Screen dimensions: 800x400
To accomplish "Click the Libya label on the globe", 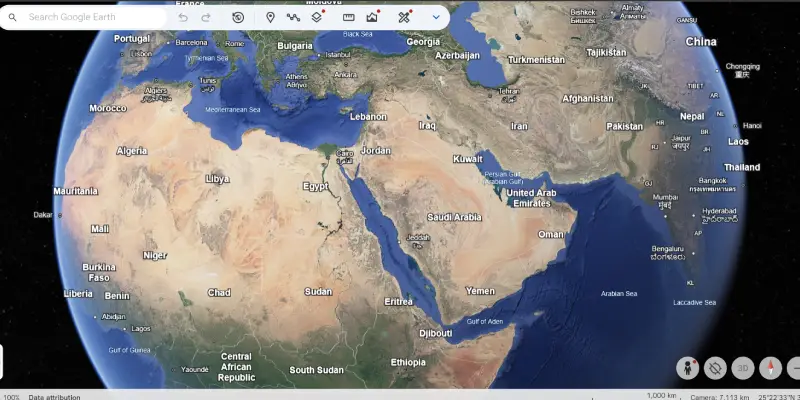I will pos(217,179).
